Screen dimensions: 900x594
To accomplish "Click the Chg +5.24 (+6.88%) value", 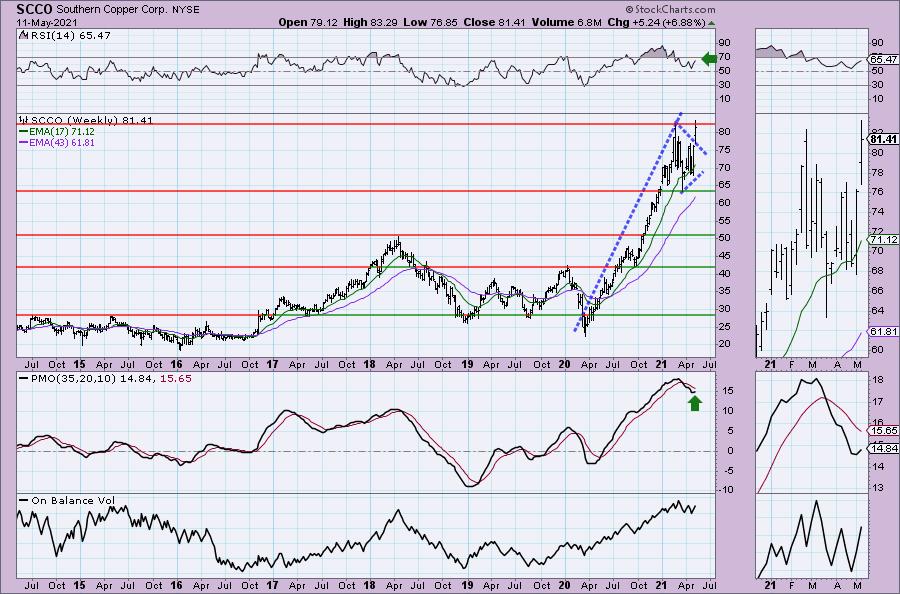I will (x=656, y=22).
